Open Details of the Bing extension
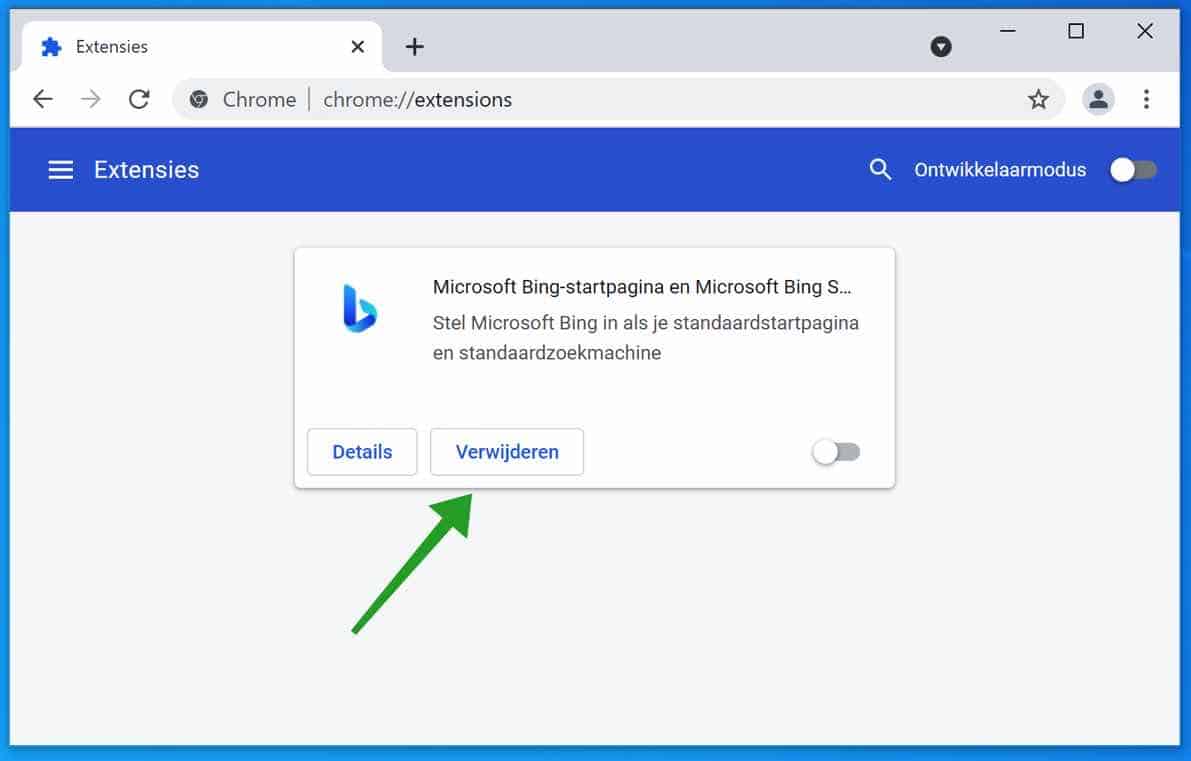This screenshot has height=761, width=1191. click(x=362, y=452)
